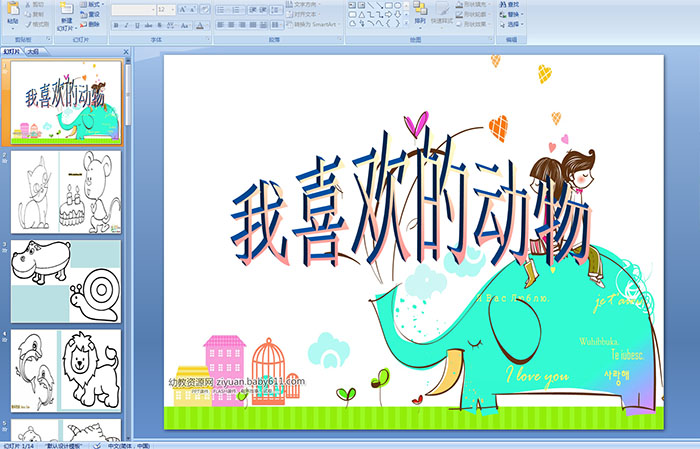The height and width of the screenshot is (449, 700).
Task: Switch to the Outline (大纲) tab
Action: (x=32, y=51)
